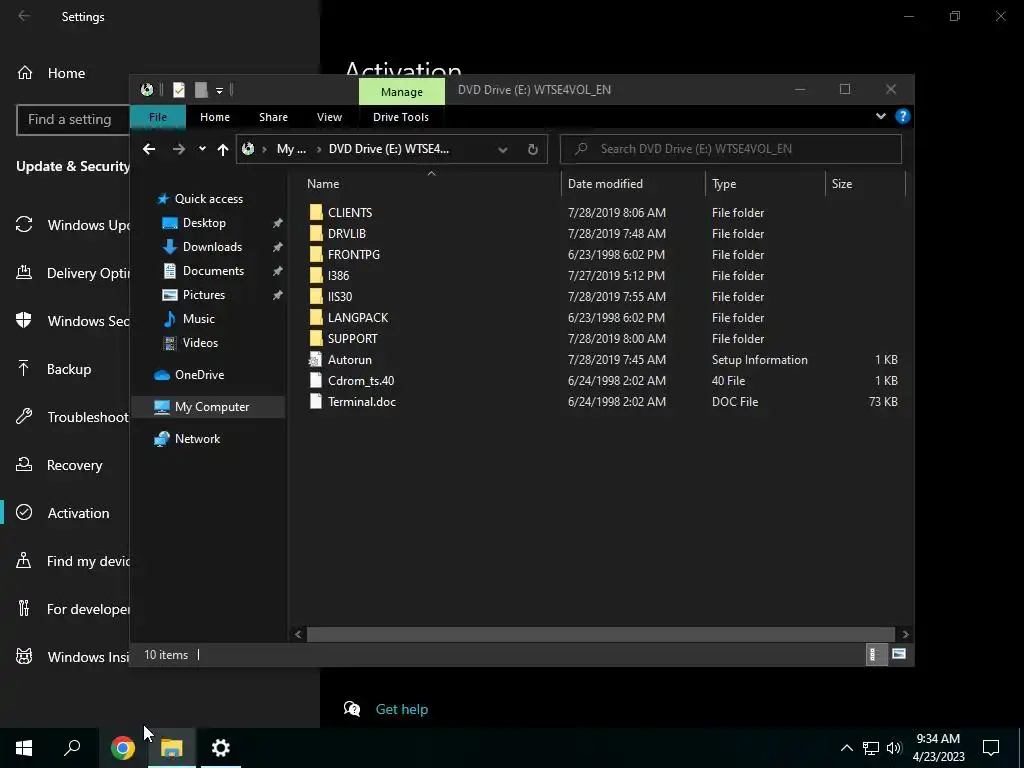The height and width of the screenshot is (768, 1024).
Task: Refresh the DVD Drive folder view
Action: click(532, 150)
